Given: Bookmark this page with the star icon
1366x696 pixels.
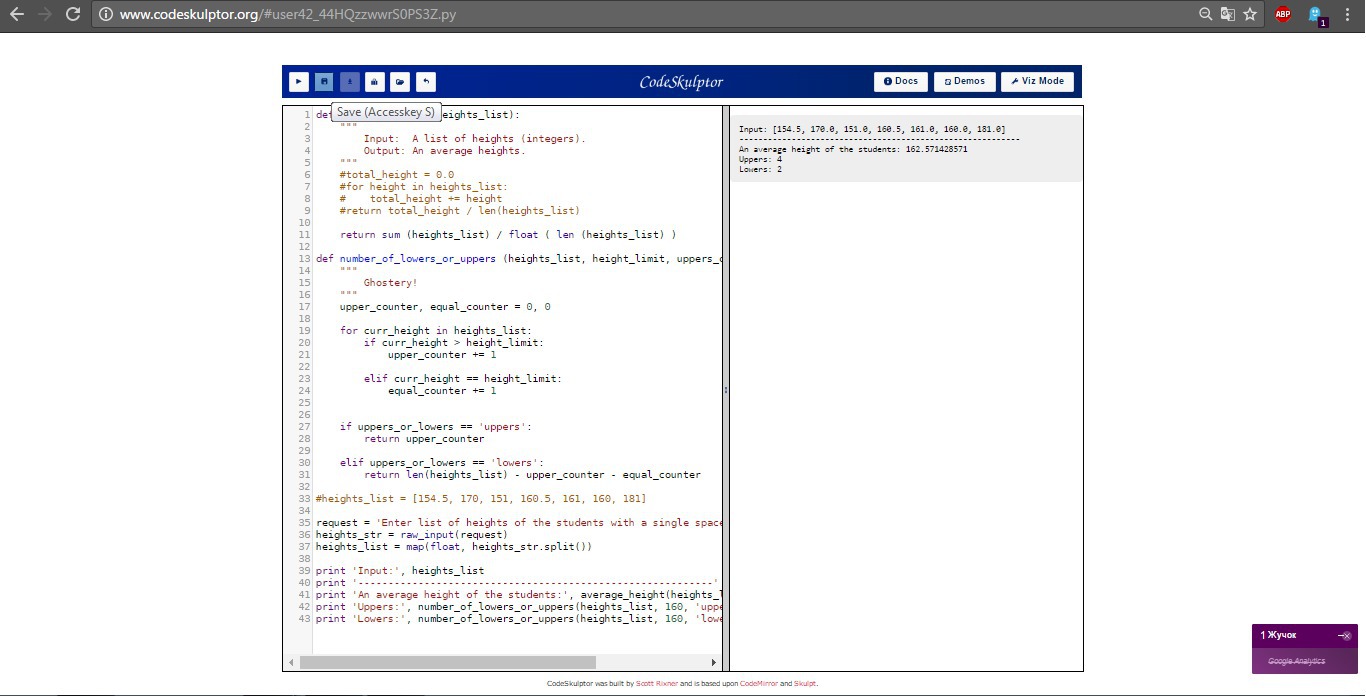Looking at the screenshot, I should (1250, 15).
